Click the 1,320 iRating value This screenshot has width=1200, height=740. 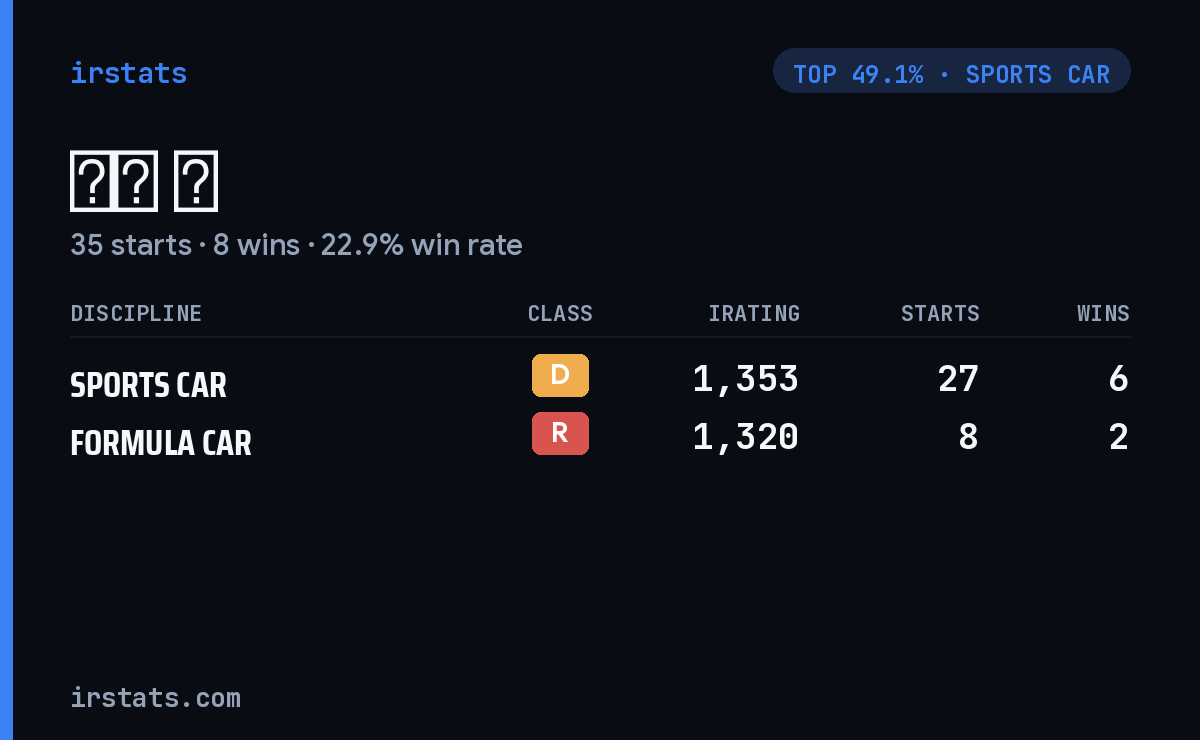pyautogui.click(x=746, y=437)
